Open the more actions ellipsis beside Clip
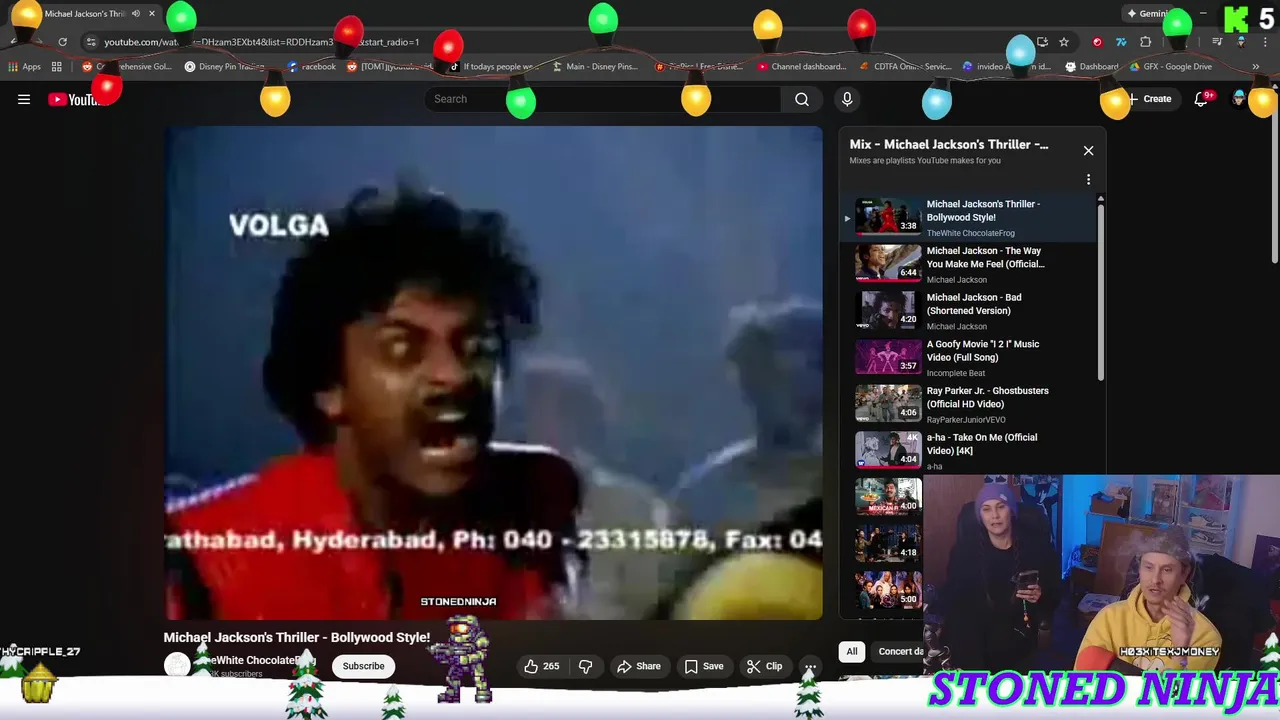Image resolution: width=1280 pixels, height=720 pixels. 811,666
